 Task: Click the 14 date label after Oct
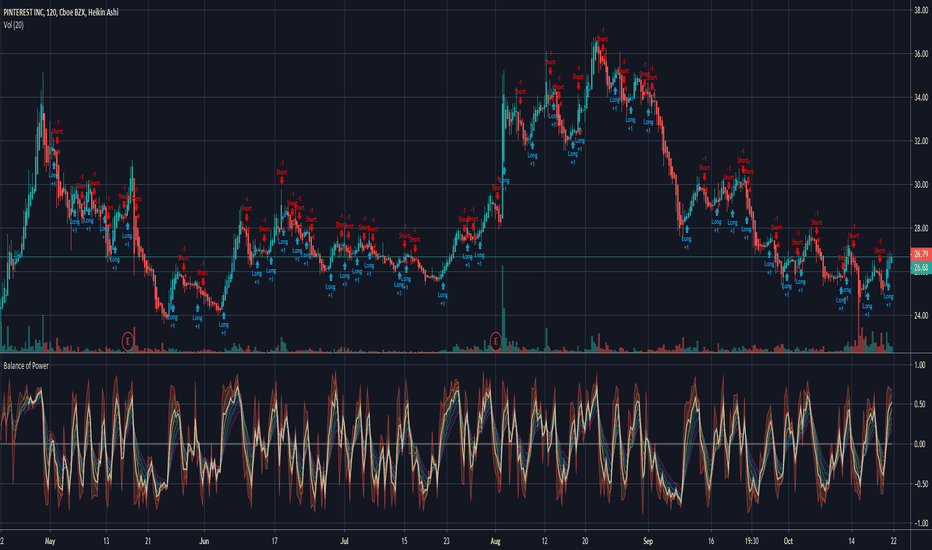[x=851, y=541]
